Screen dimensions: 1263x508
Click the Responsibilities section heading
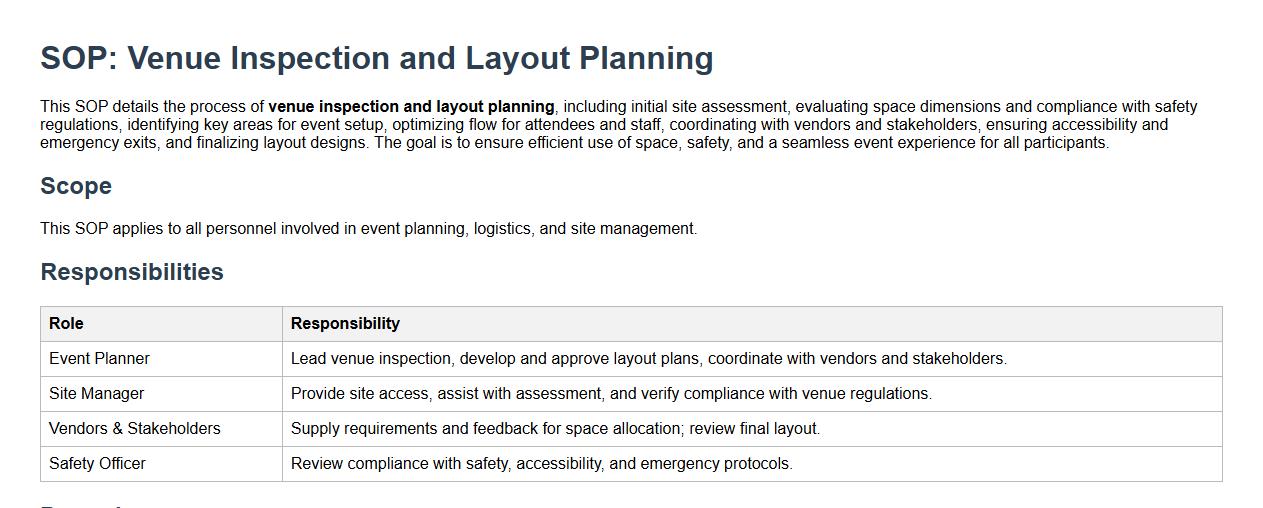132,272
